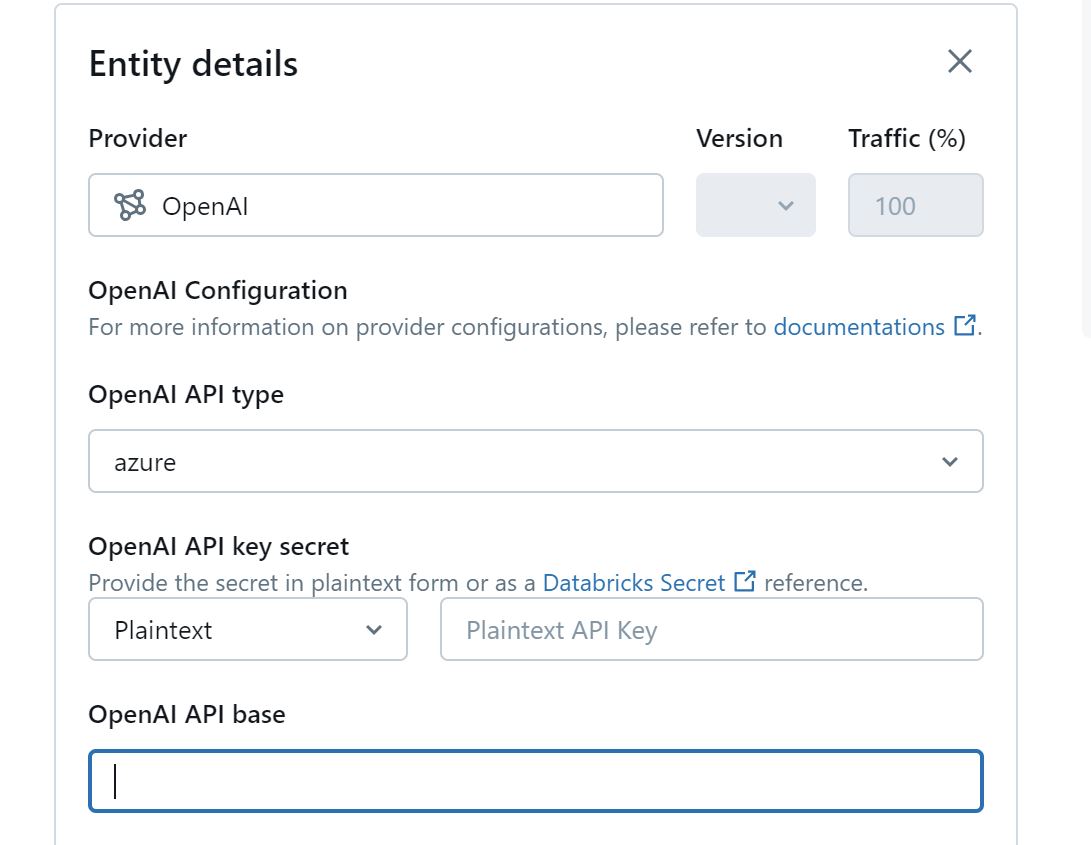Click the chevron on the Version dropdown
Screen dimensions: 1091x845
tap(786, 205)
